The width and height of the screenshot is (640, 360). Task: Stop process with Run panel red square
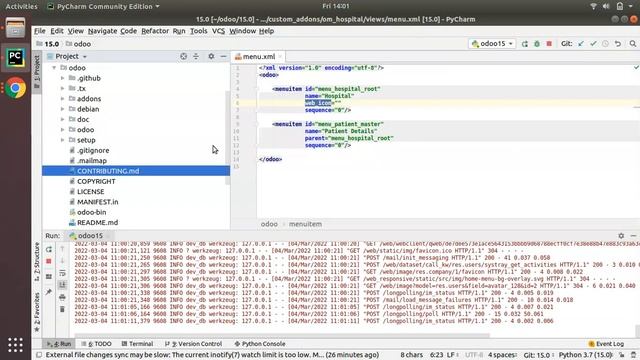point(49,261)
